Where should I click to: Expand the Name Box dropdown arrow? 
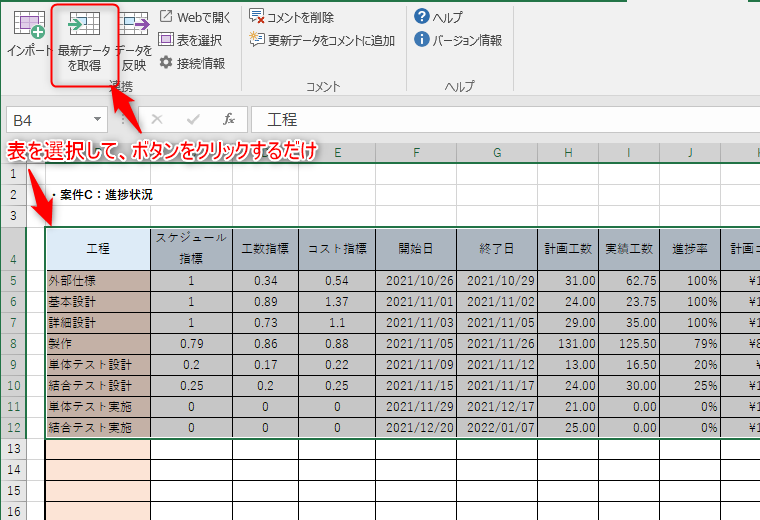point(105,120)
